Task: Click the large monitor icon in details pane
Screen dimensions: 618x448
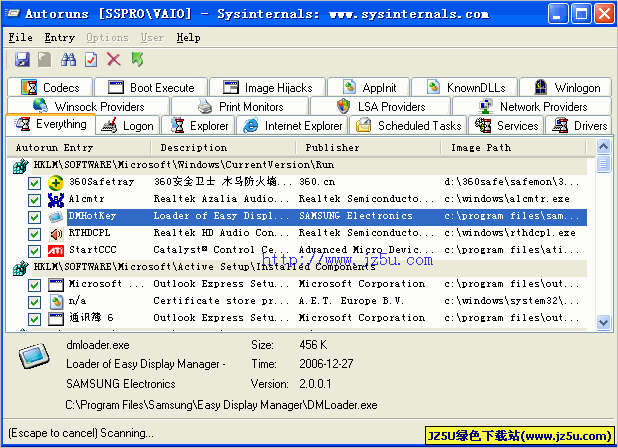Action: [34, 355]
